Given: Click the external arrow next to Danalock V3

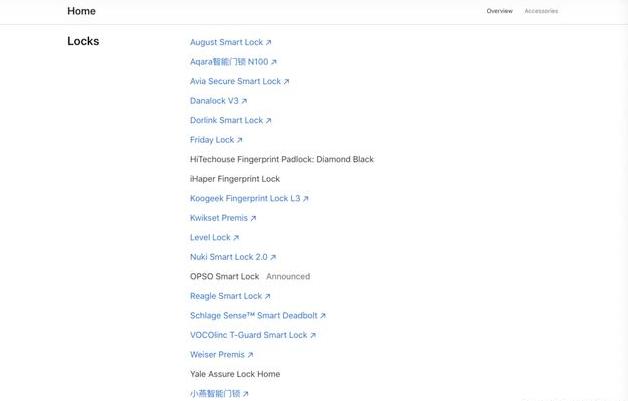Looking at the screenshot, I should 244,101.
